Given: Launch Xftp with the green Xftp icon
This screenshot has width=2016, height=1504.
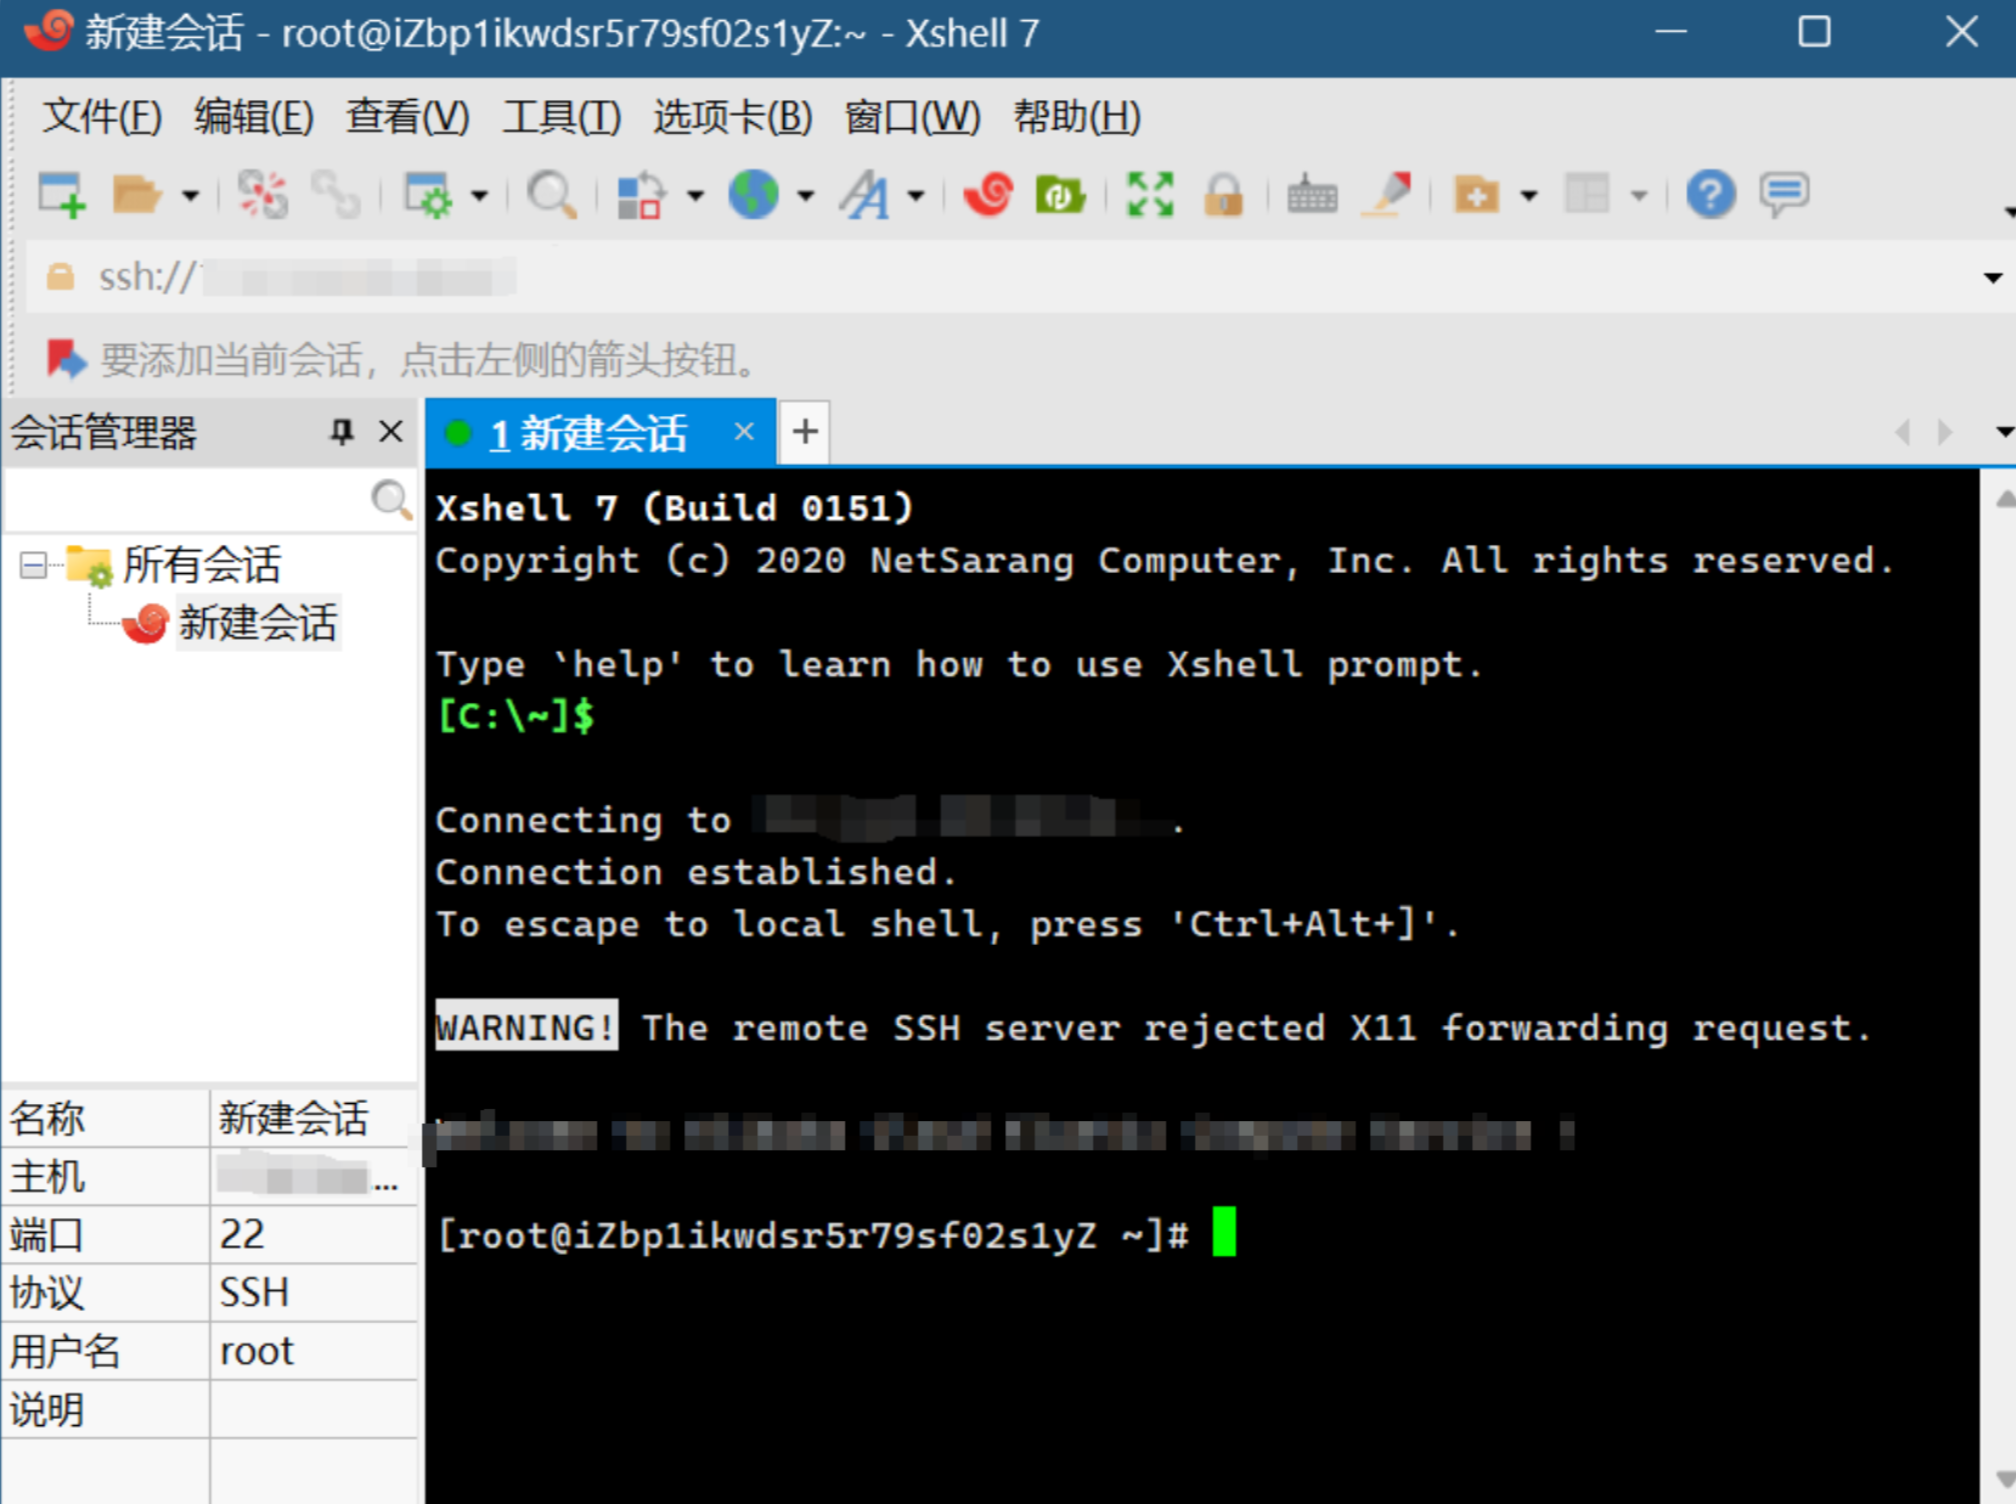Looking at the screenshot, I should pyautogui.click(x=1061, y=195).
